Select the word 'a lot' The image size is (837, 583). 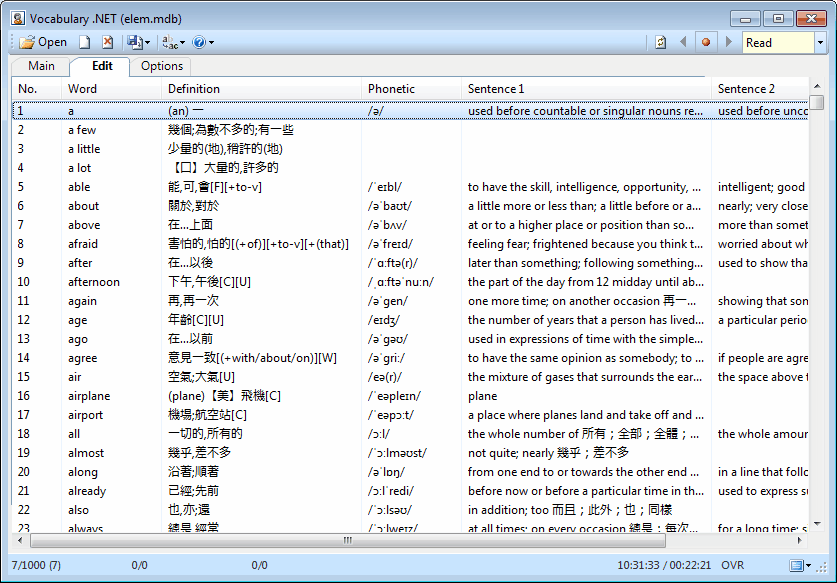80,168
